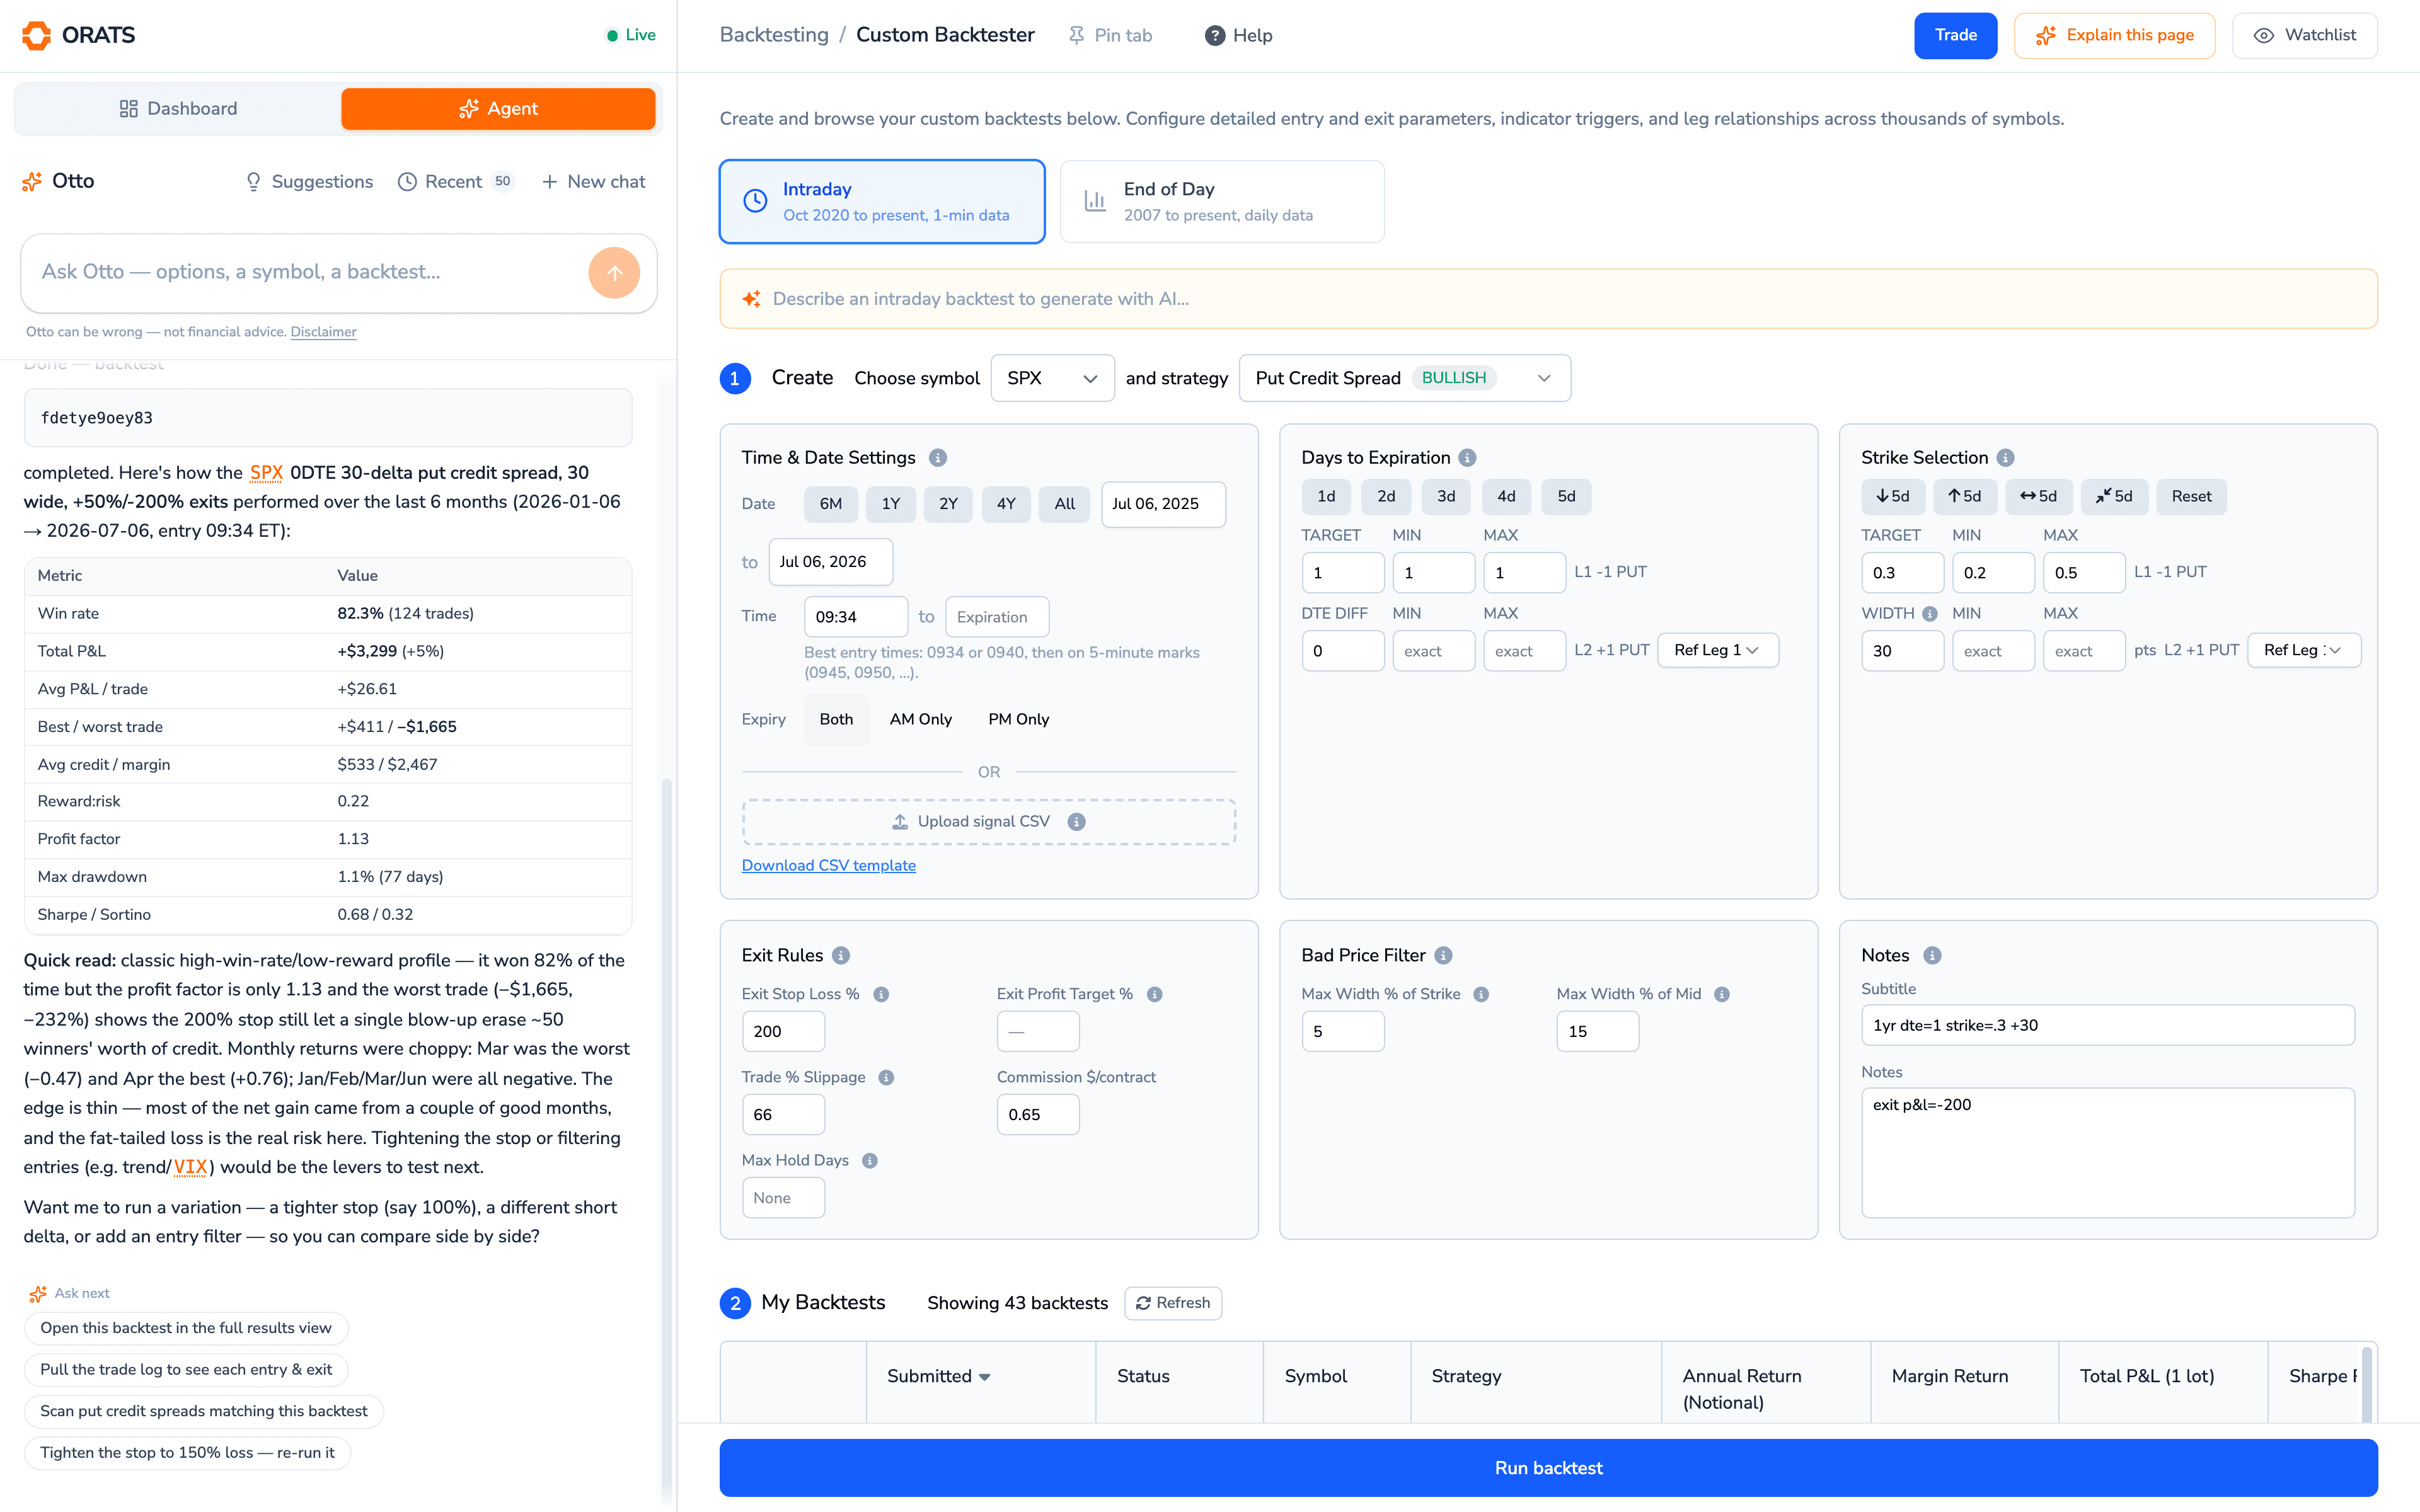Open the Ref Leg dropdown in Strike Selection

[x=2303, y=650]
